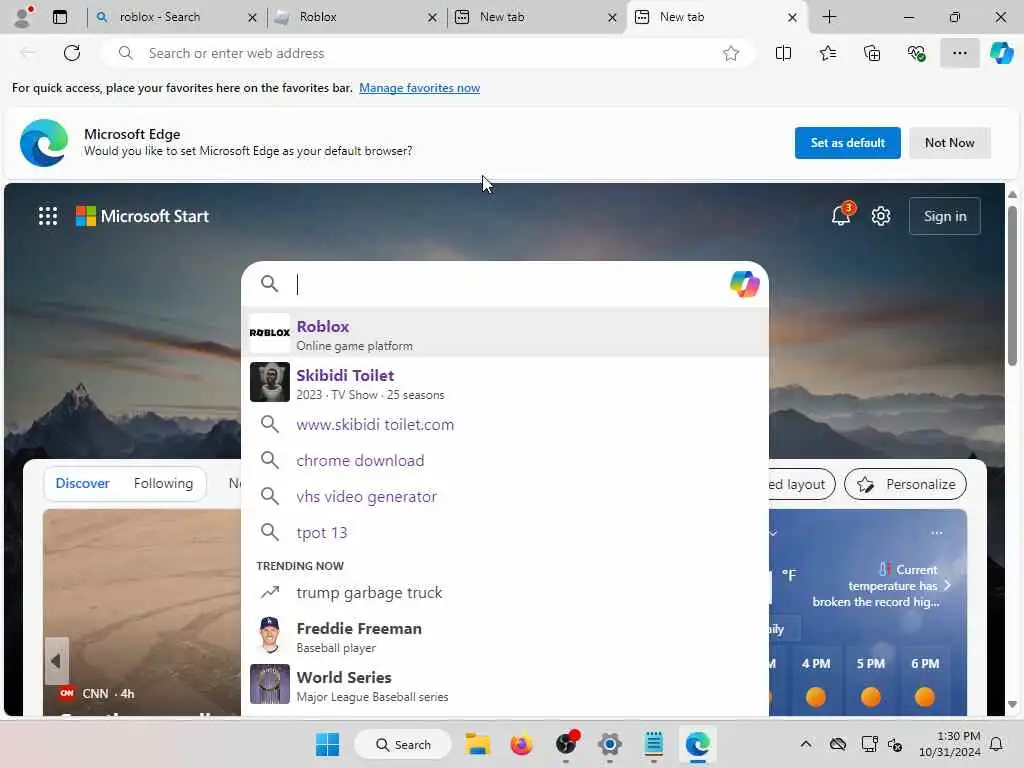Viewport: 1024px width, 768px height.
Task: Toggle split screen icon
Action: click(783, 53)
